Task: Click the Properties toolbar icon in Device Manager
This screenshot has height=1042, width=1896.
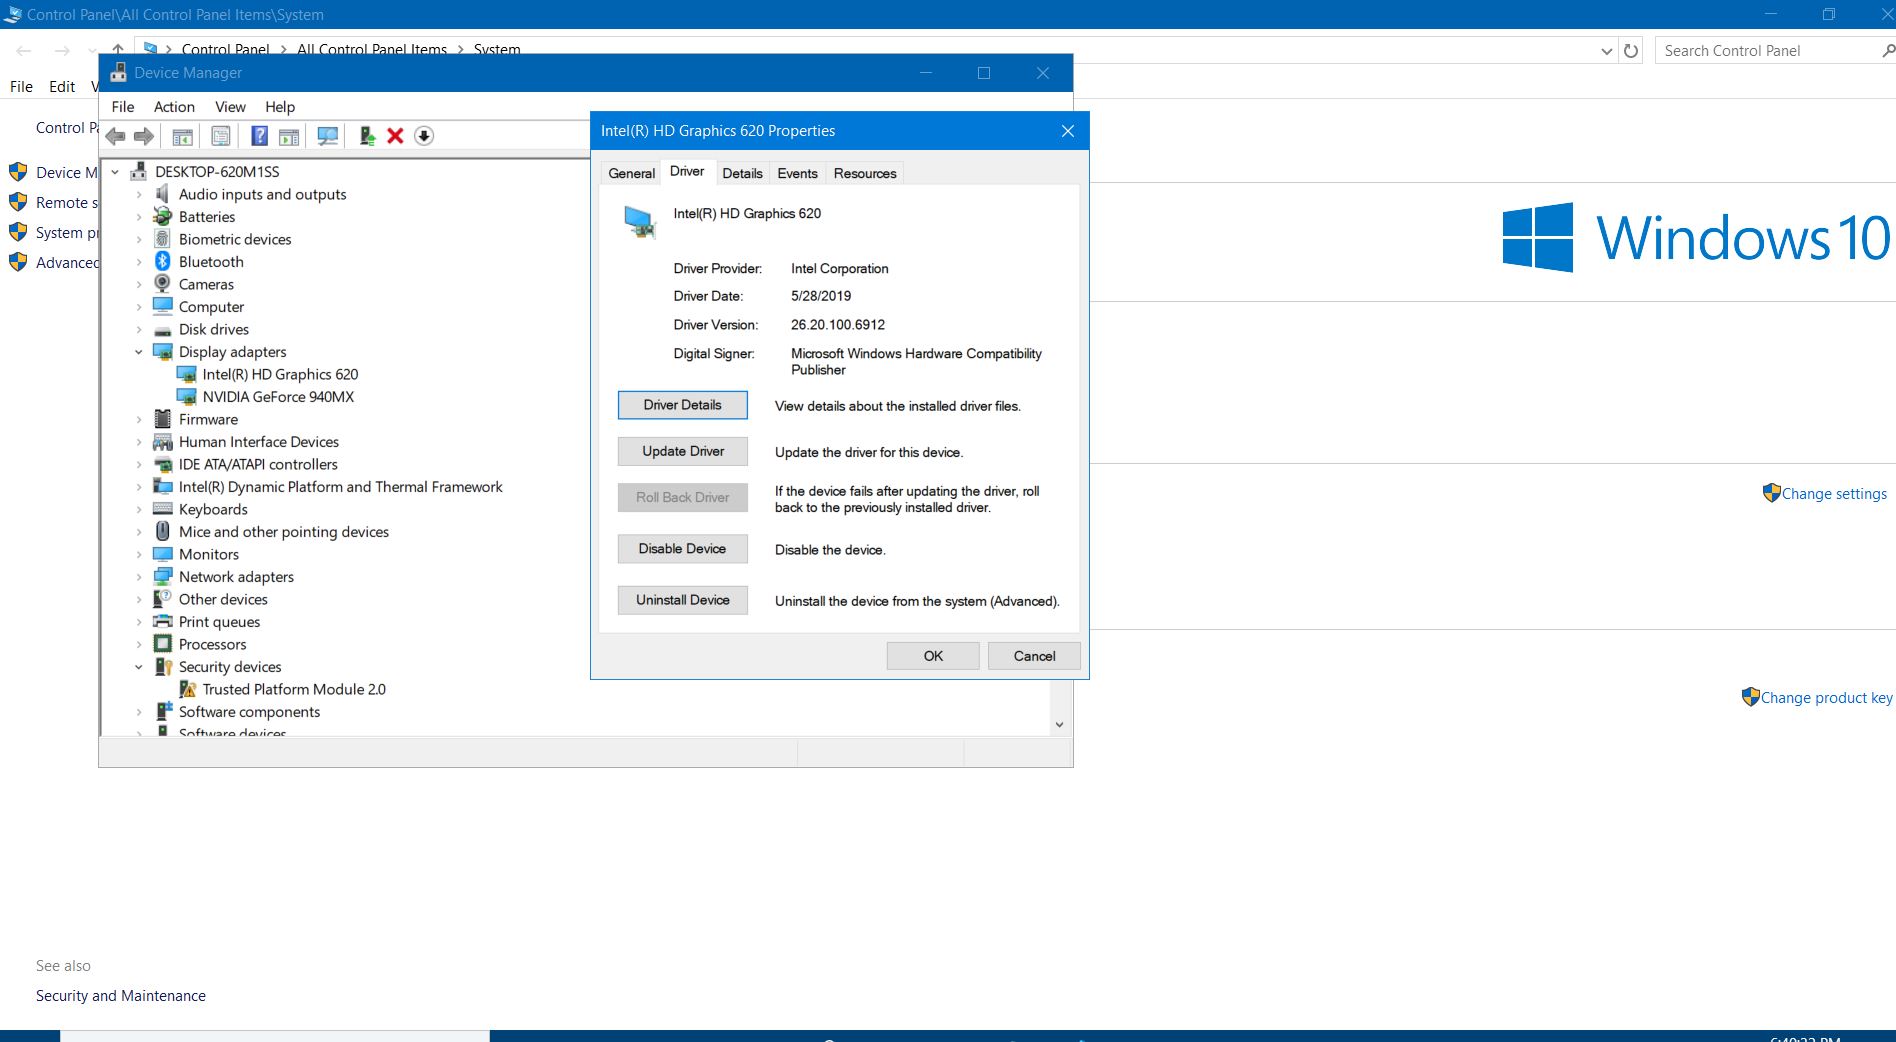Action: 221,136
